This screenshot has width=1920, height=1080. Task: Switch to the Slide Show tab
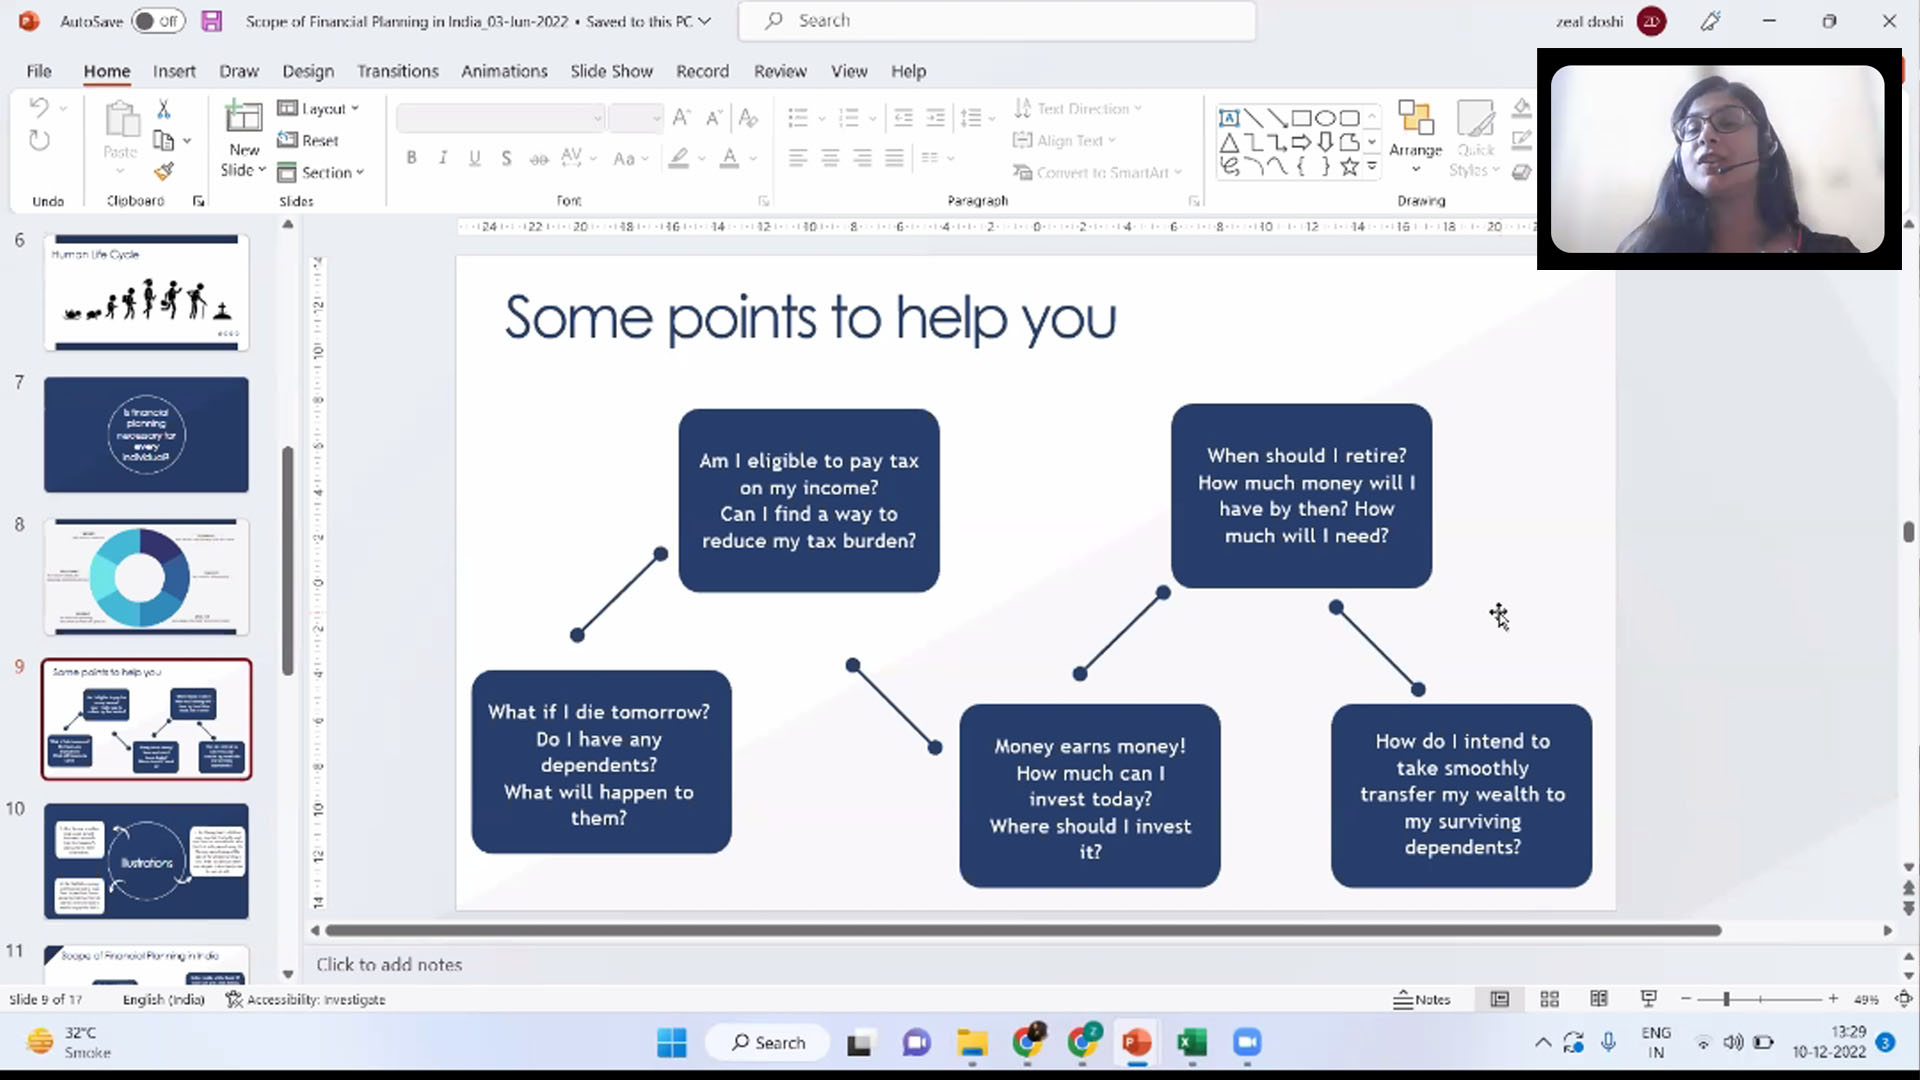611,71
